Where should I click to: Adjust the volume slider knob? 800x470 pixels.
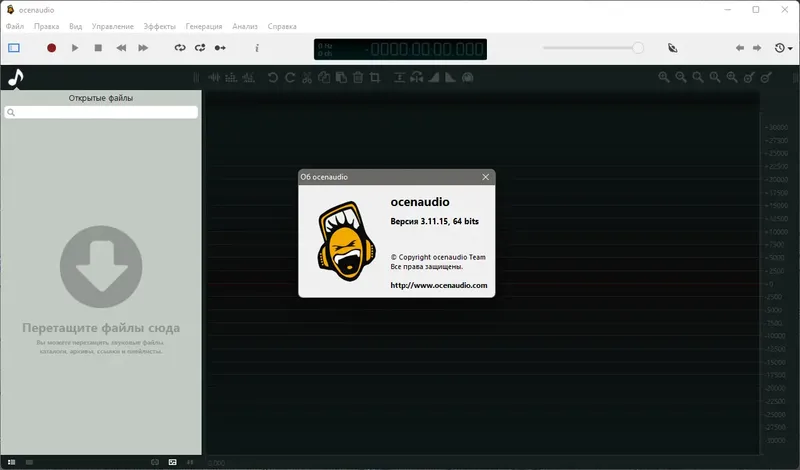(x=638, y=48)
